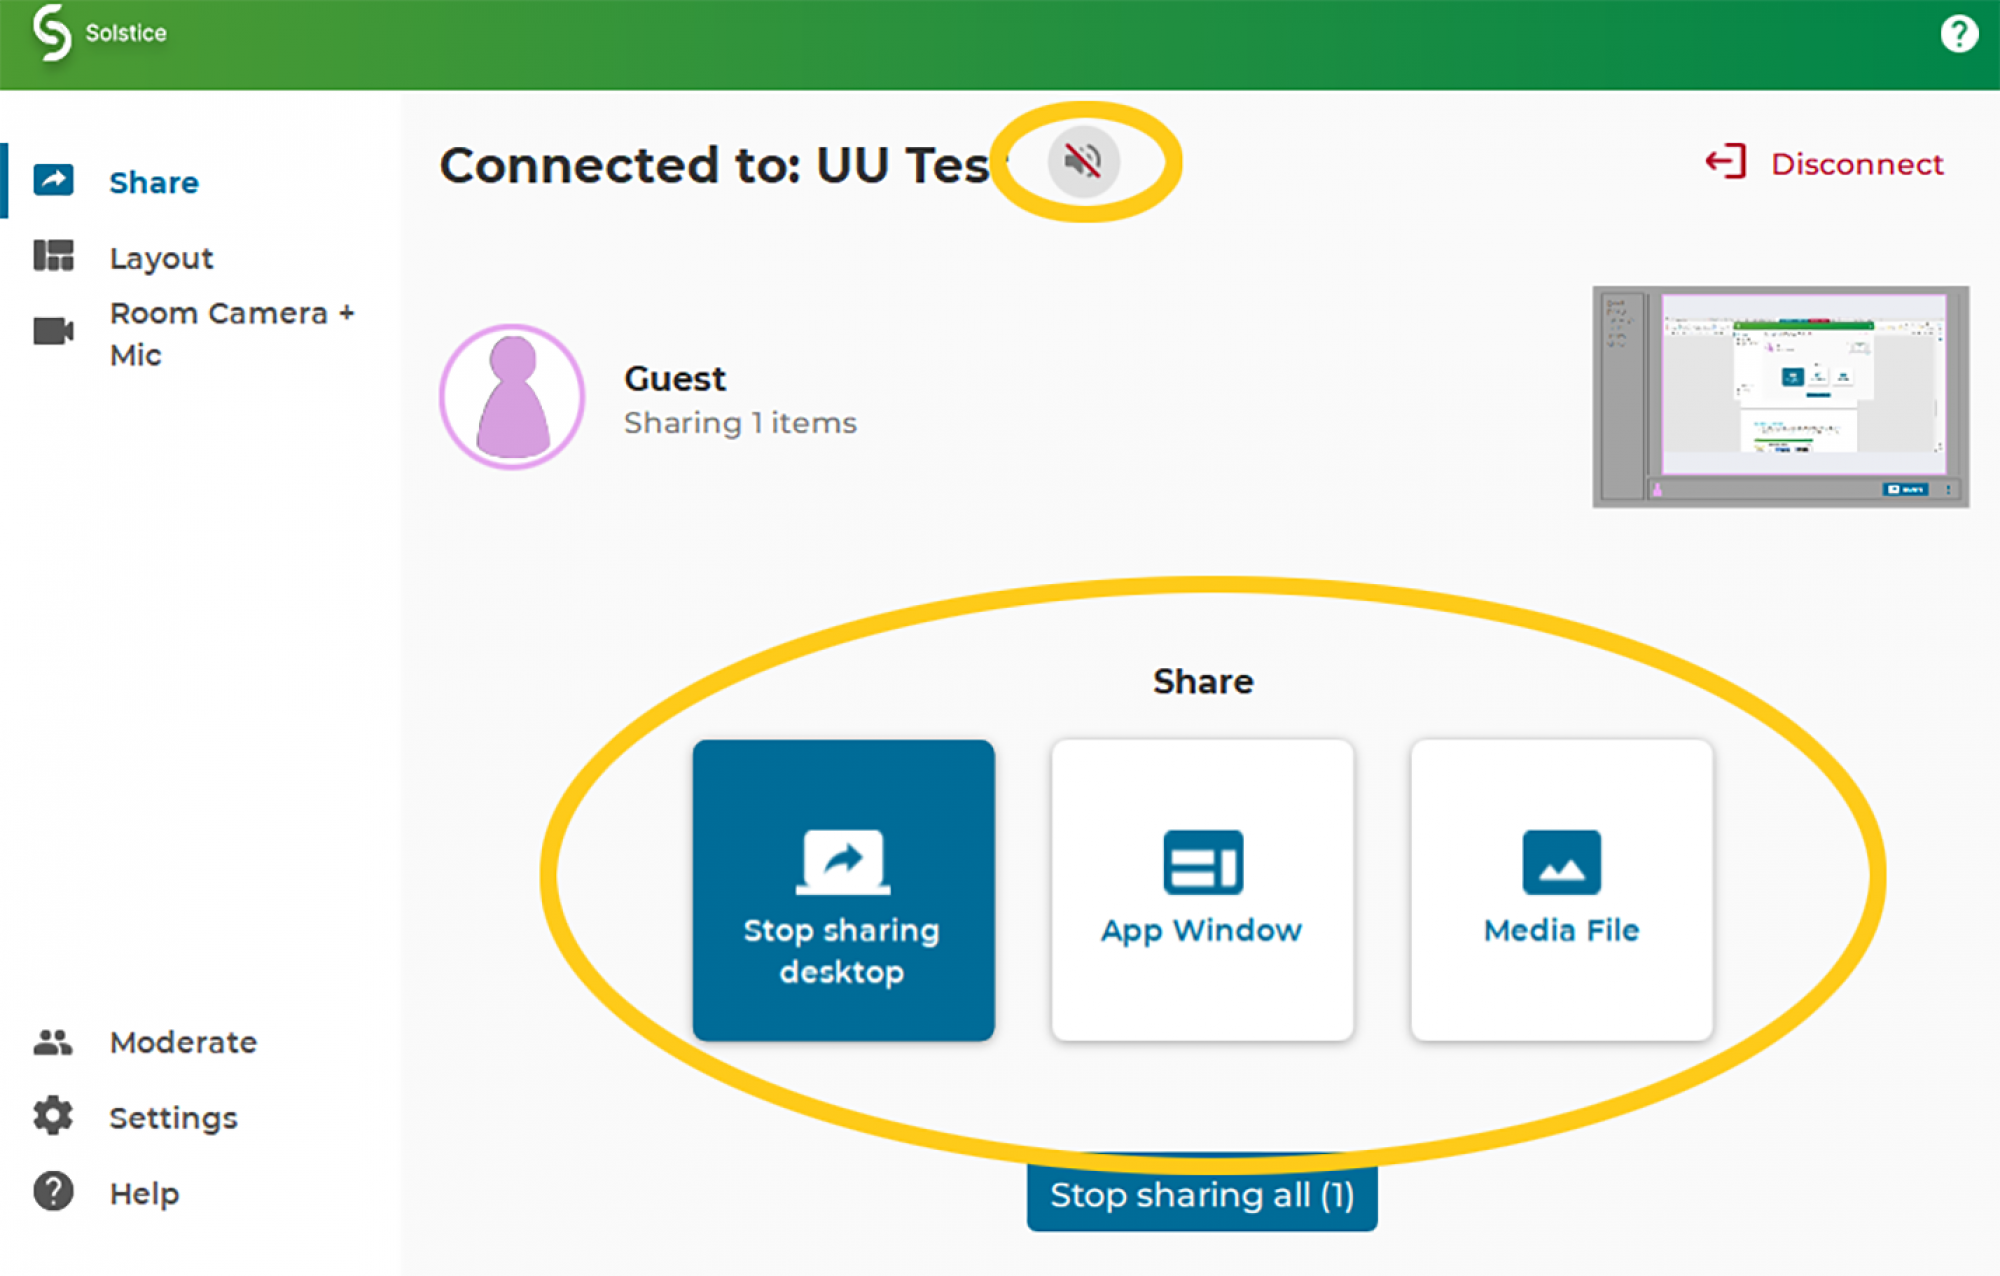Stop sharing desktop tile
The width and height of the screenshot is (2000, 1276).
pos(843,890)
